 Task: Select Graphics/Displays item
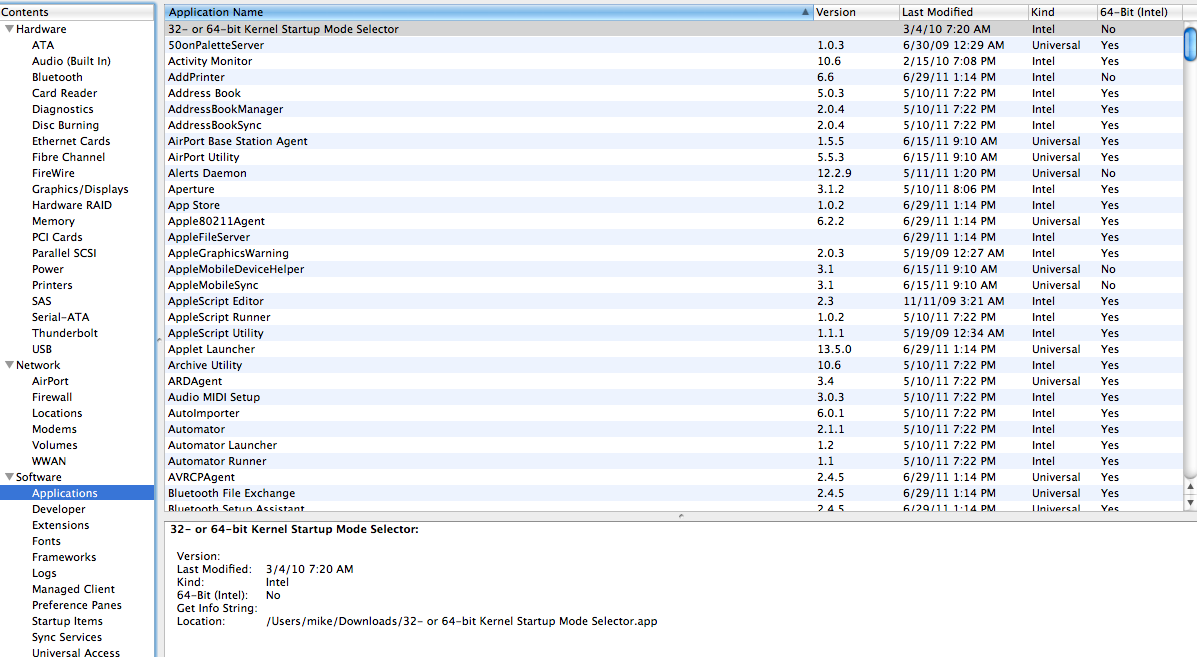pos(80,189)
